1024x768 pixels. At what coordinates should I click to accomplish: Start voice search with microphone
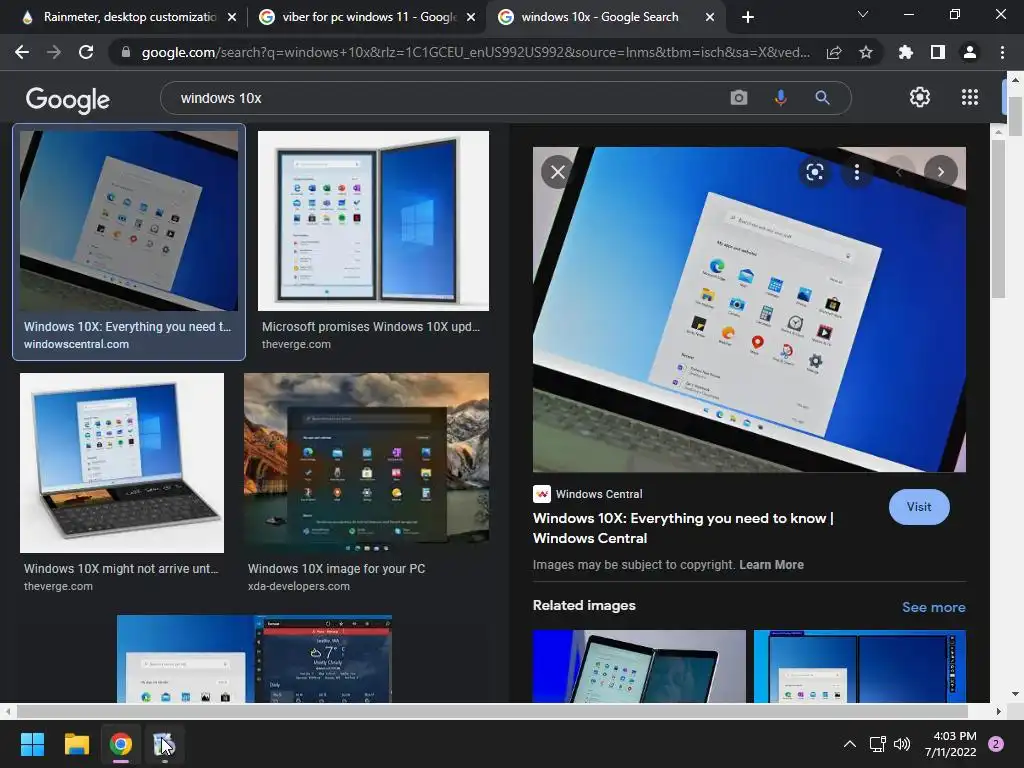tap(780, 98)
